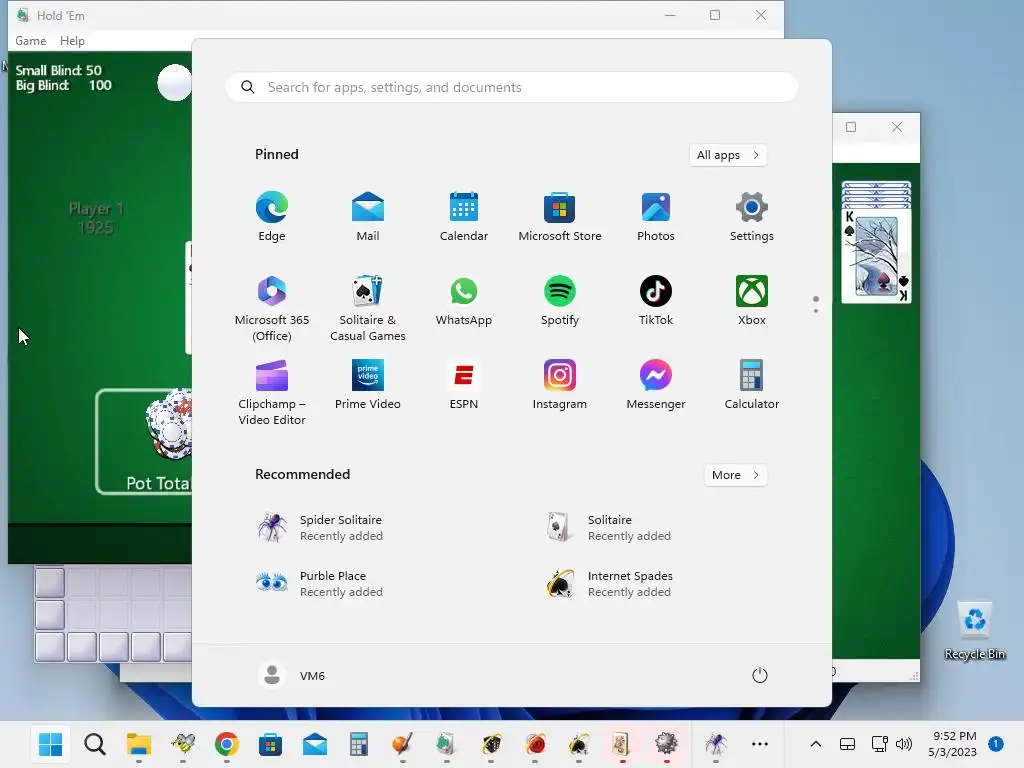Open the notification badge next to the clock
1024x768 pixels.
(996, 743)
